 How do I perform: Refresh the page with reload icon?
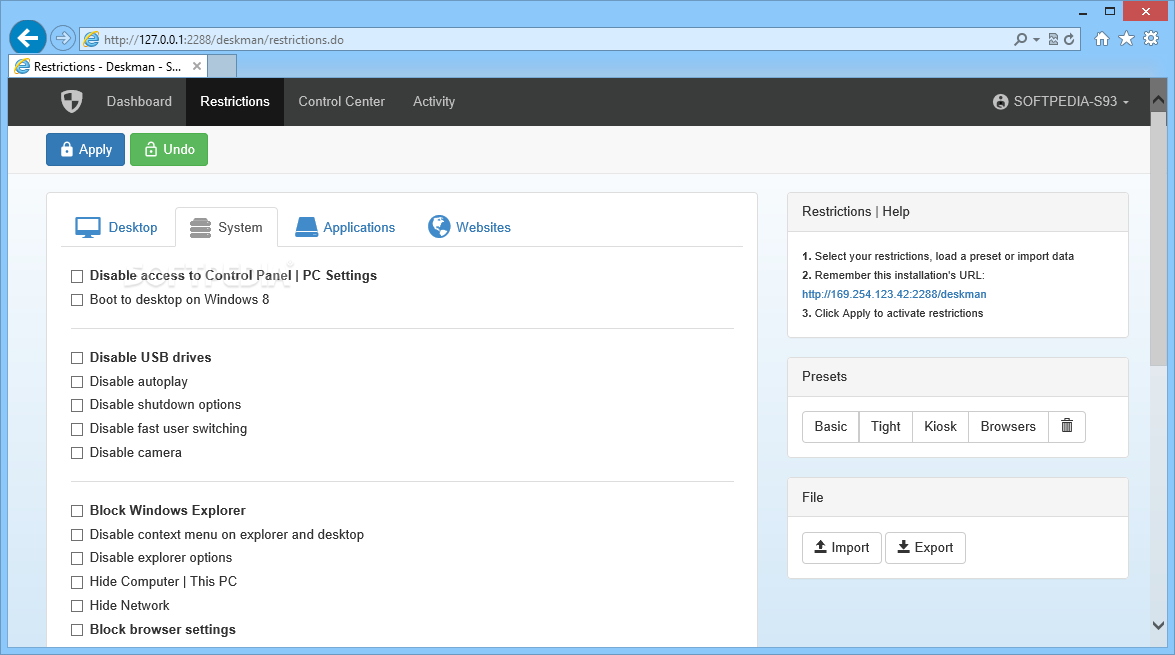(1069, 39)
